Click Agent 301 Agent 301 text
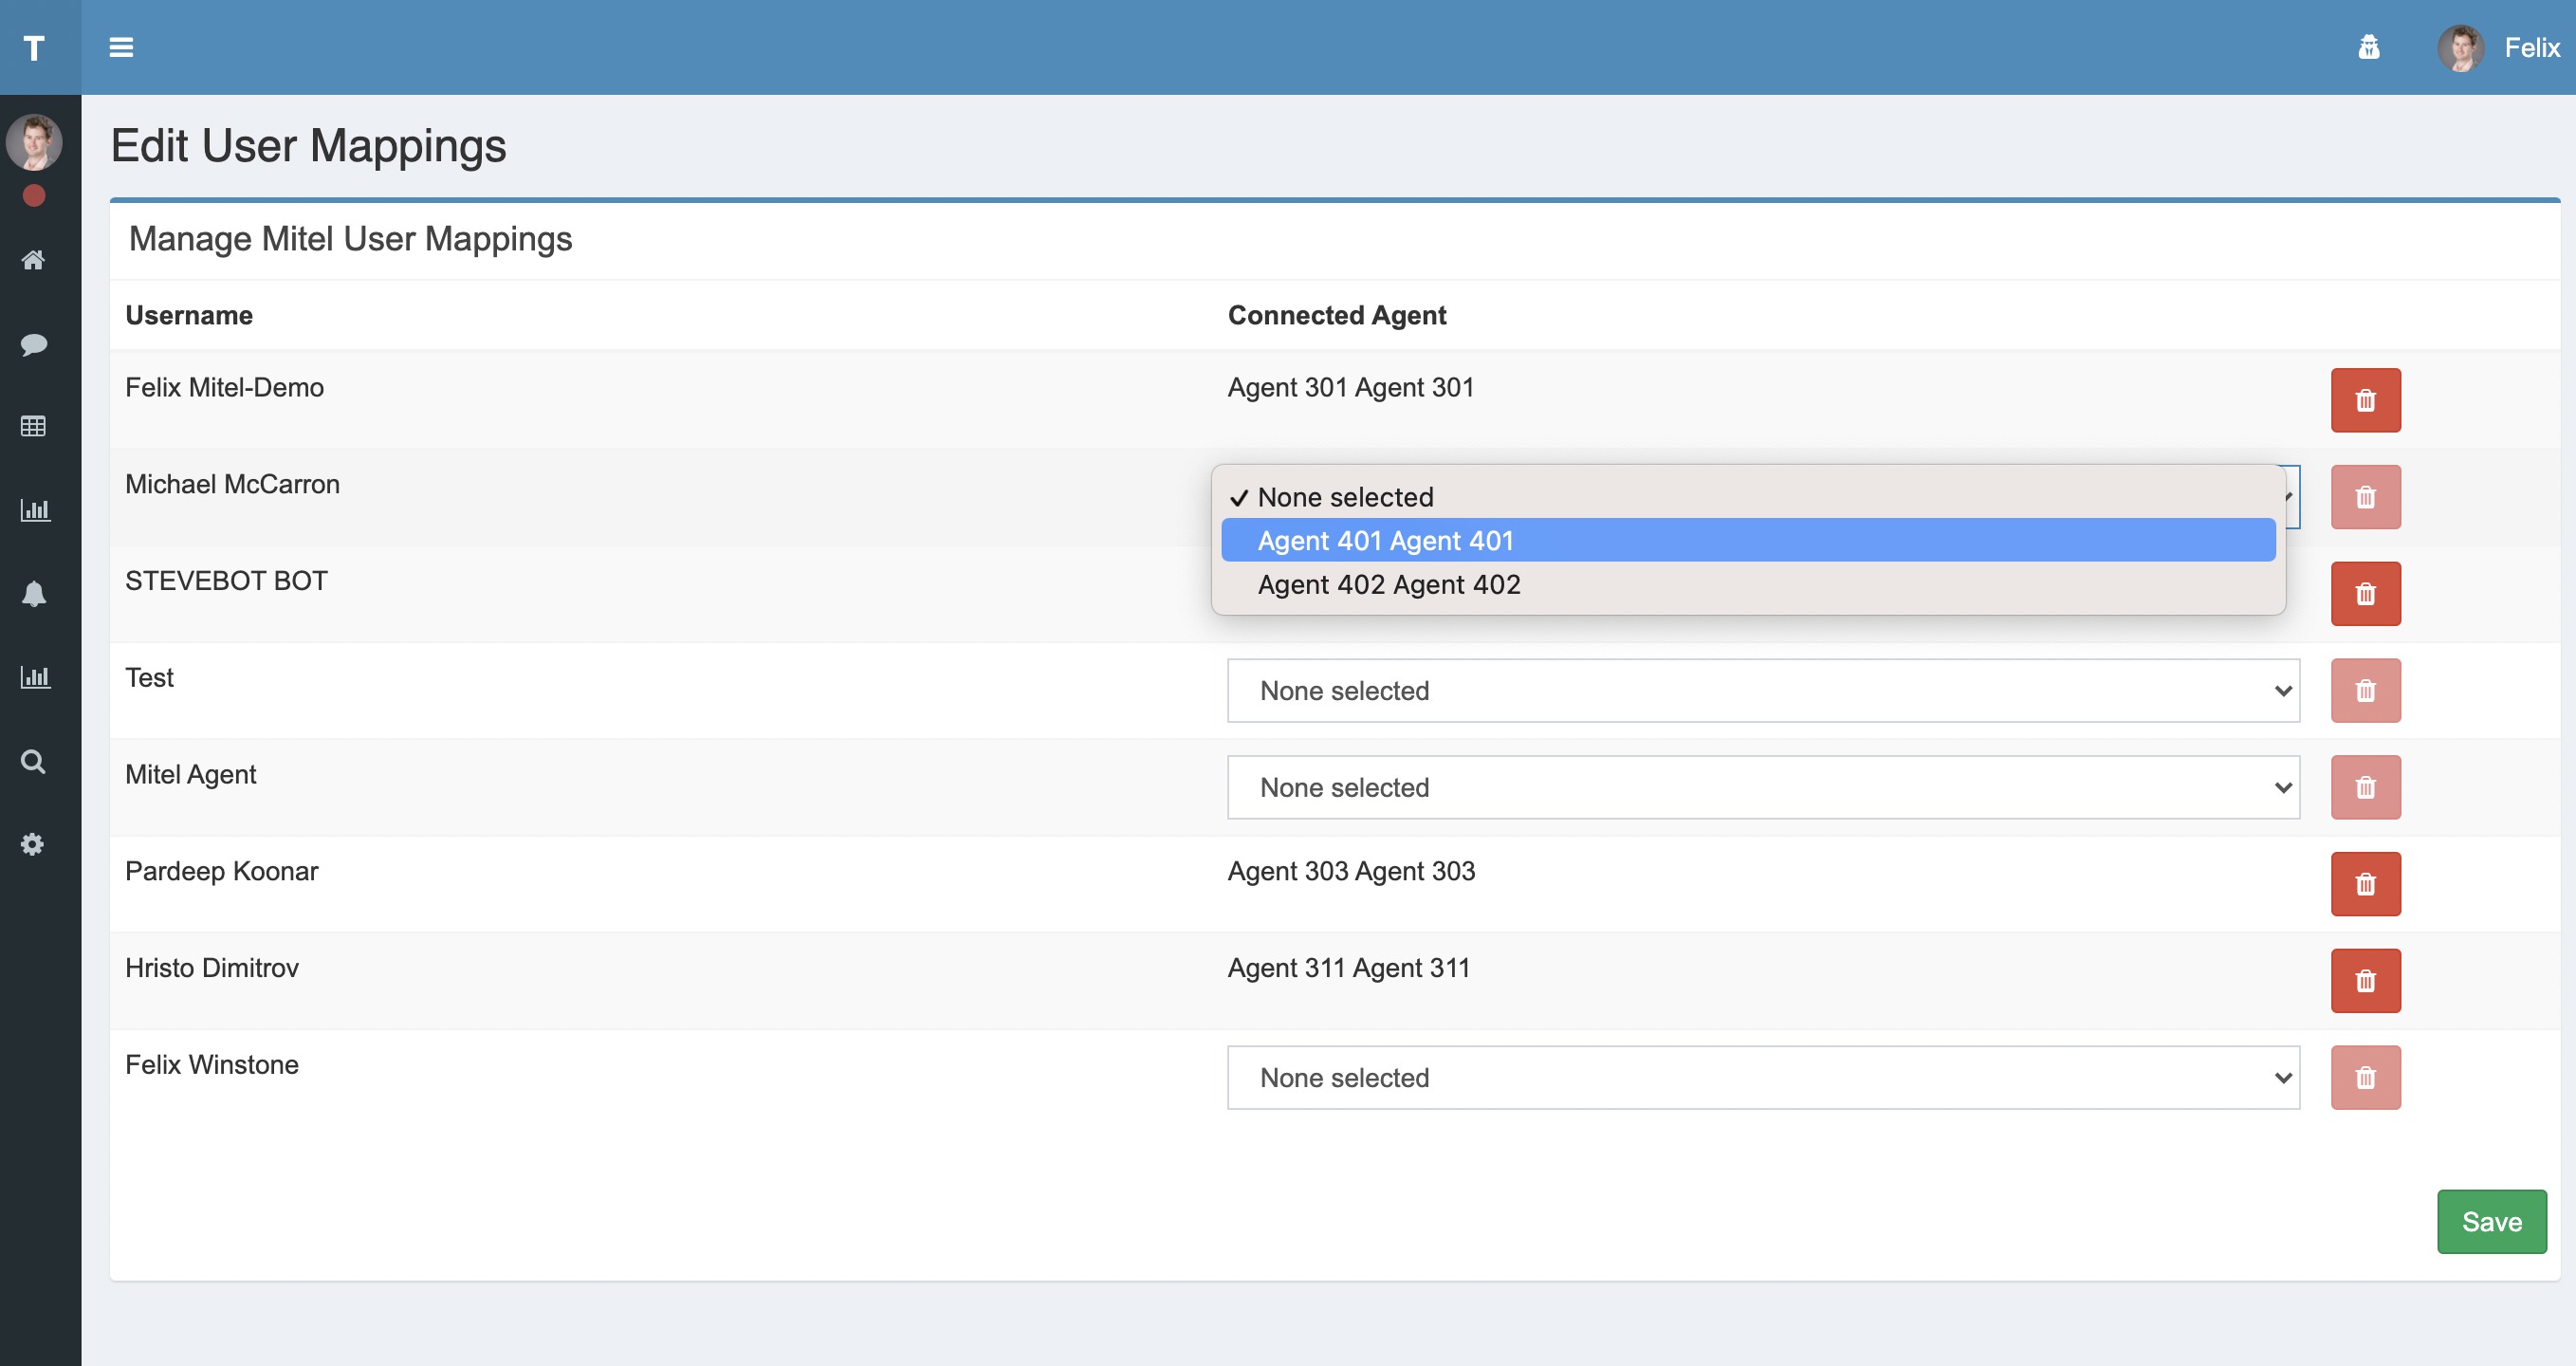This screenshot has height=1366, width=2576. pyautogui.click(x=1351, y=387)
